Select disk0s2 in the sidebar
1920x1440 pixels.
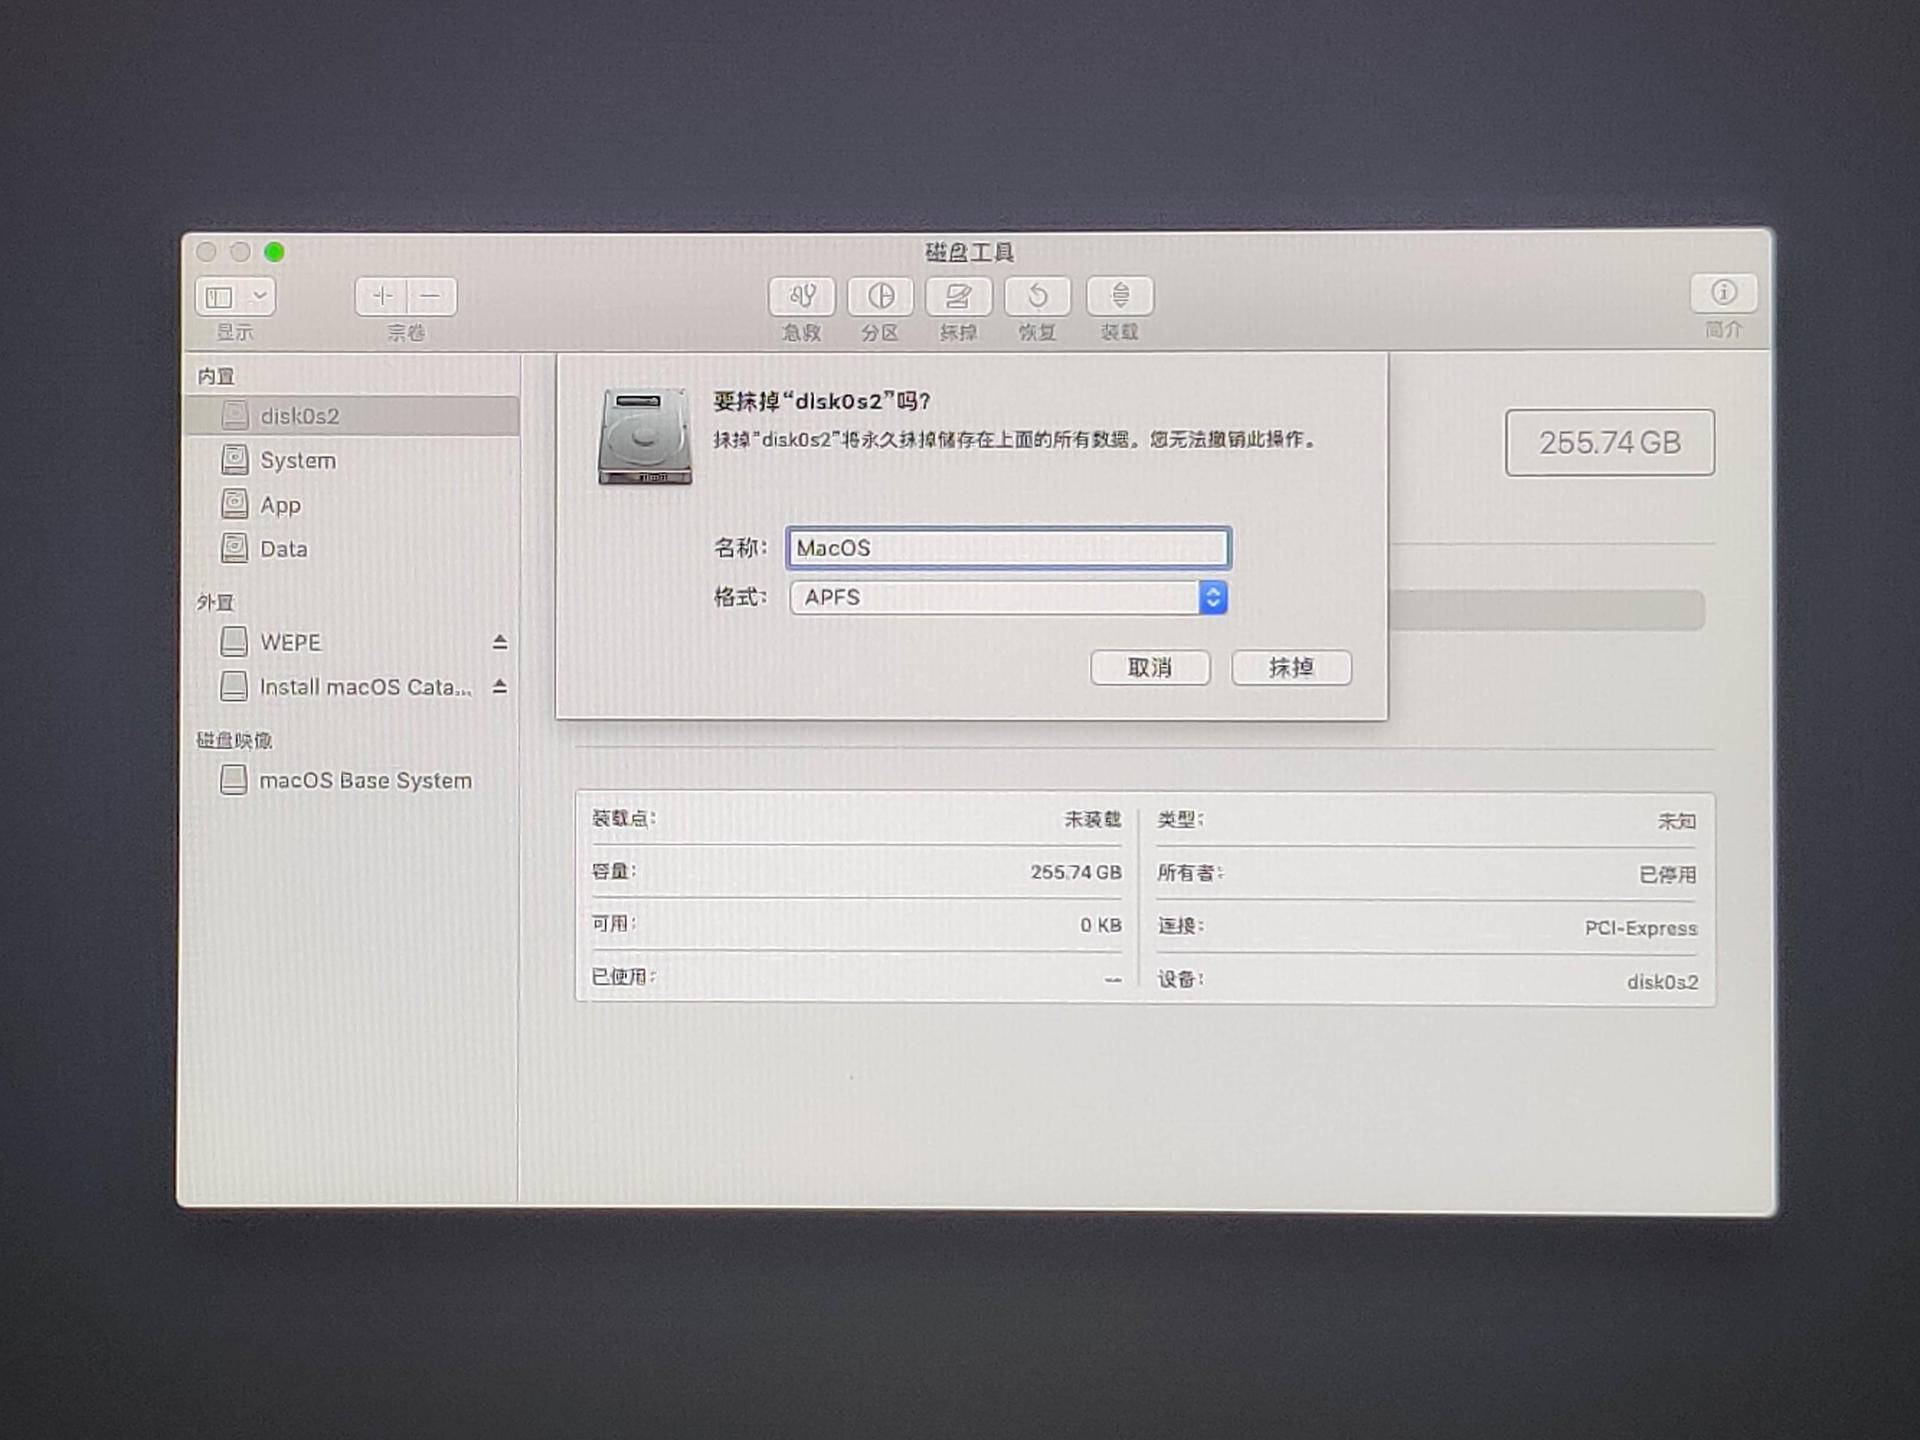[352, 416]
